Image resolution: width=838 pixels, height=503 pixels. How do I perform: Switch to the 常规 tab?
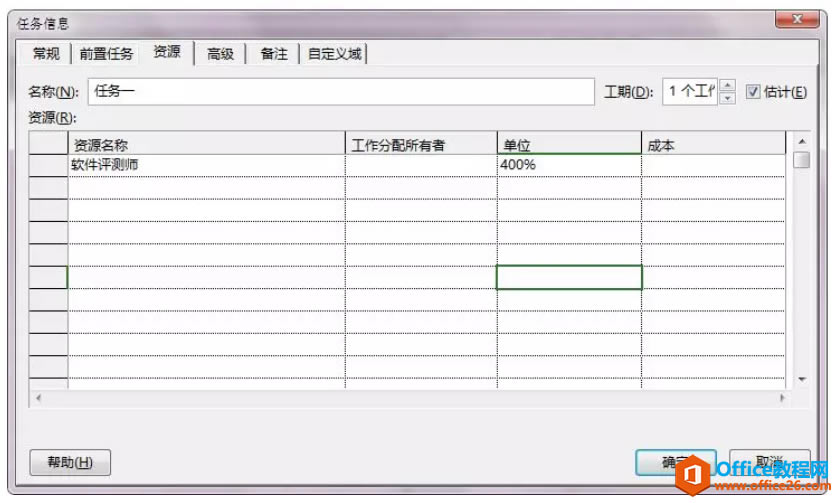click(46, 53)
